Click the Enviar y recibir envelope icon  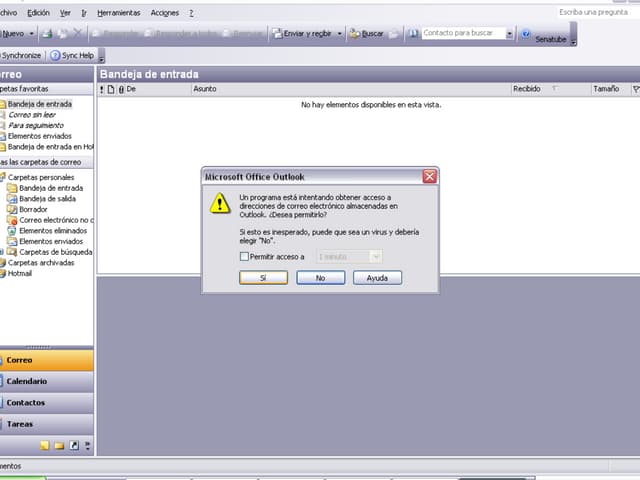[278, 33]
